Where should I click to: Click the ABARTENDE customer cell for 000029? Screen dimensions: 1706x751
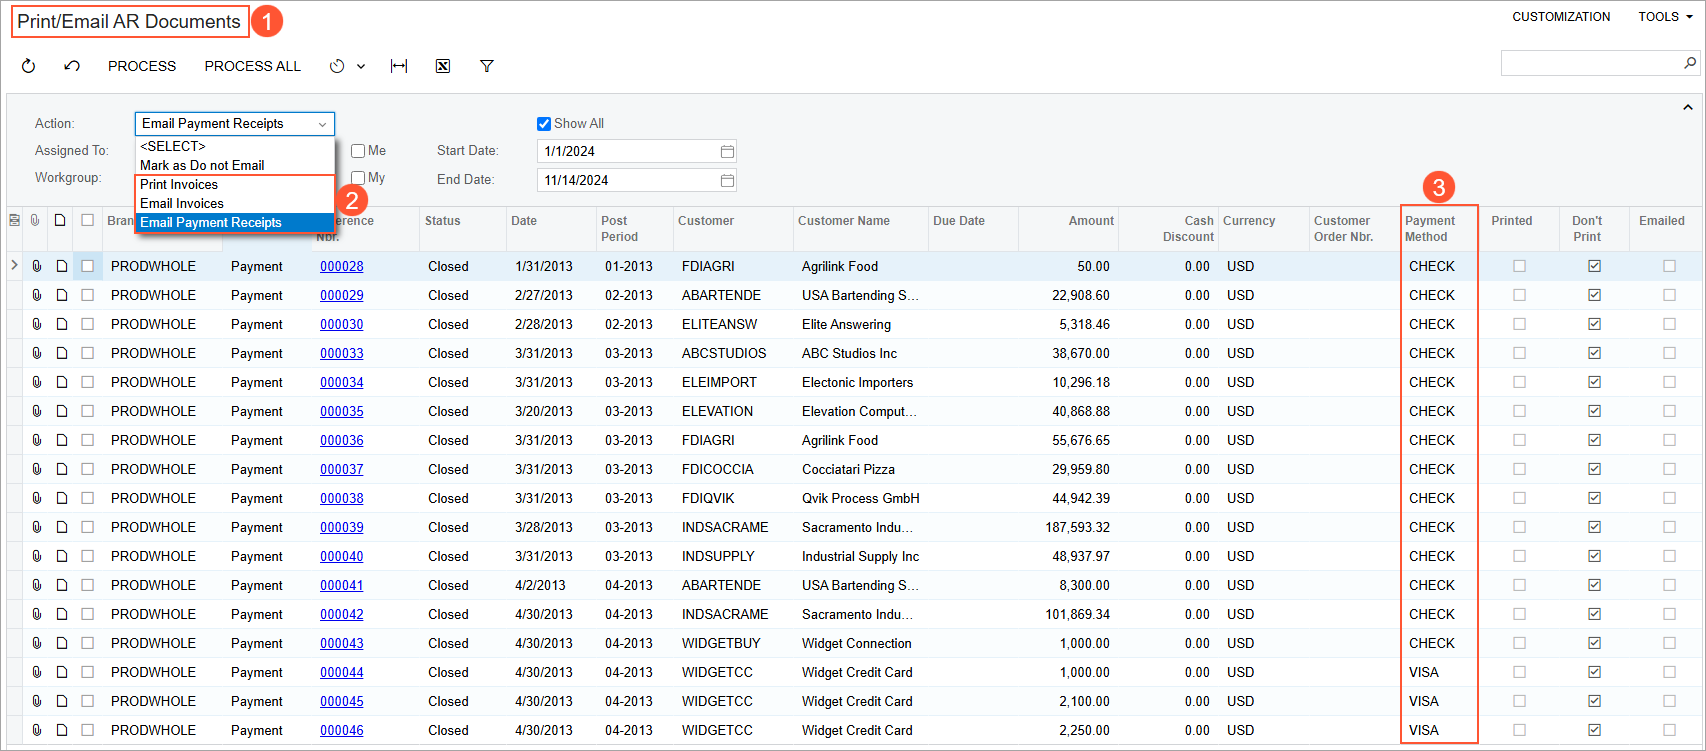tap(721, 295)
